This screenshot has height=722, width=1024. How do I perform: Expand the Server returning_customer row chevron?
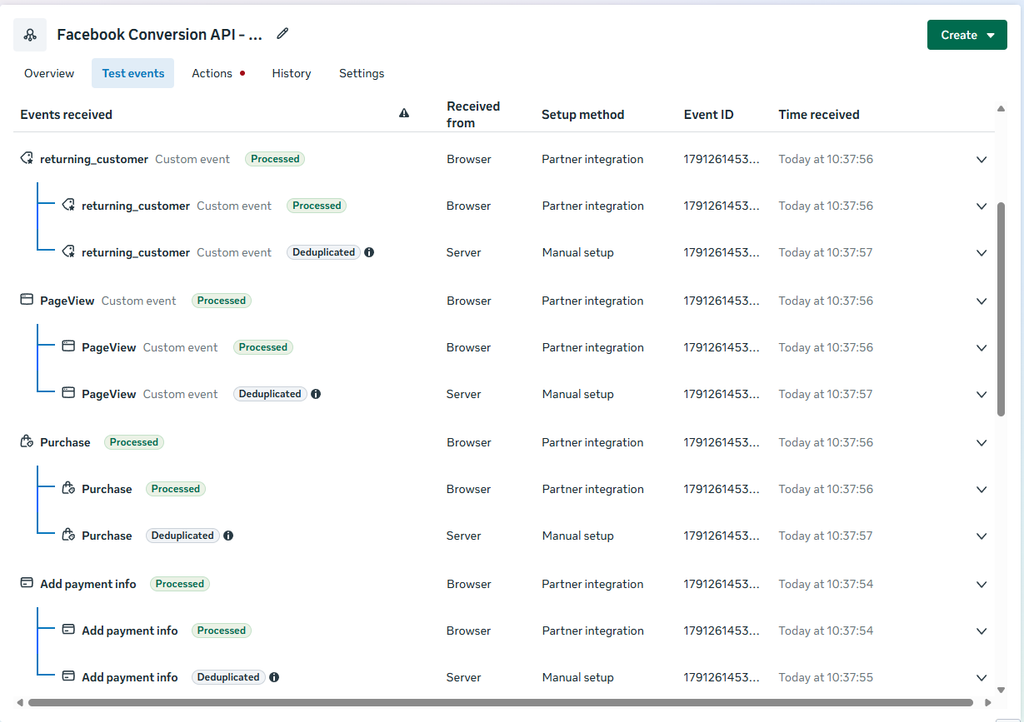[981, 253]
